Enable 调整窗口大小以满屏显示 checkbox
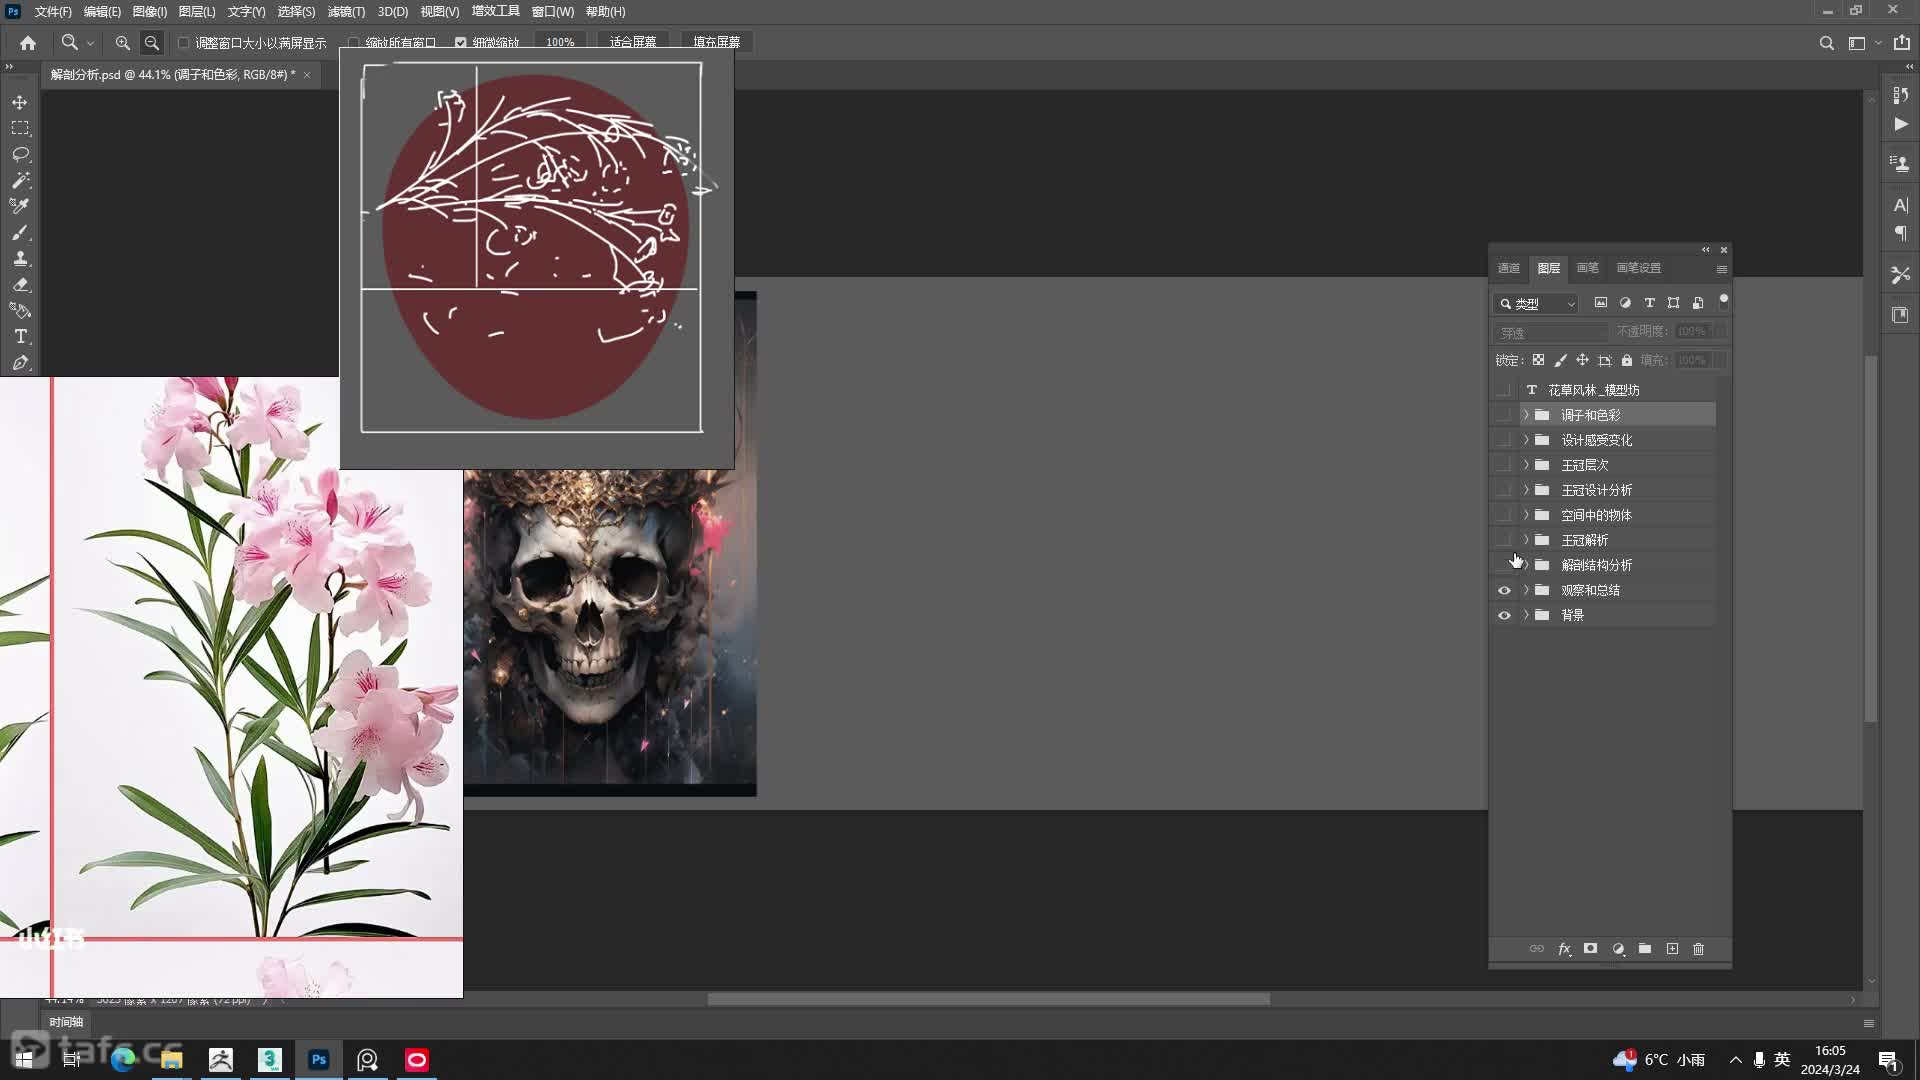 tap(184, 43)
